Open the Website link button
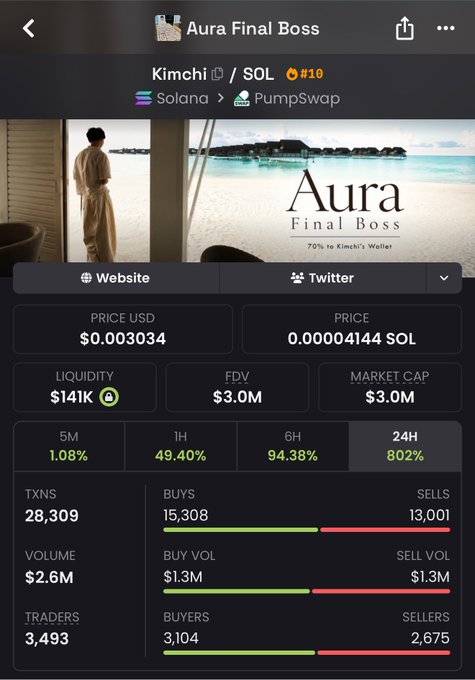 (x=116, y=278)
